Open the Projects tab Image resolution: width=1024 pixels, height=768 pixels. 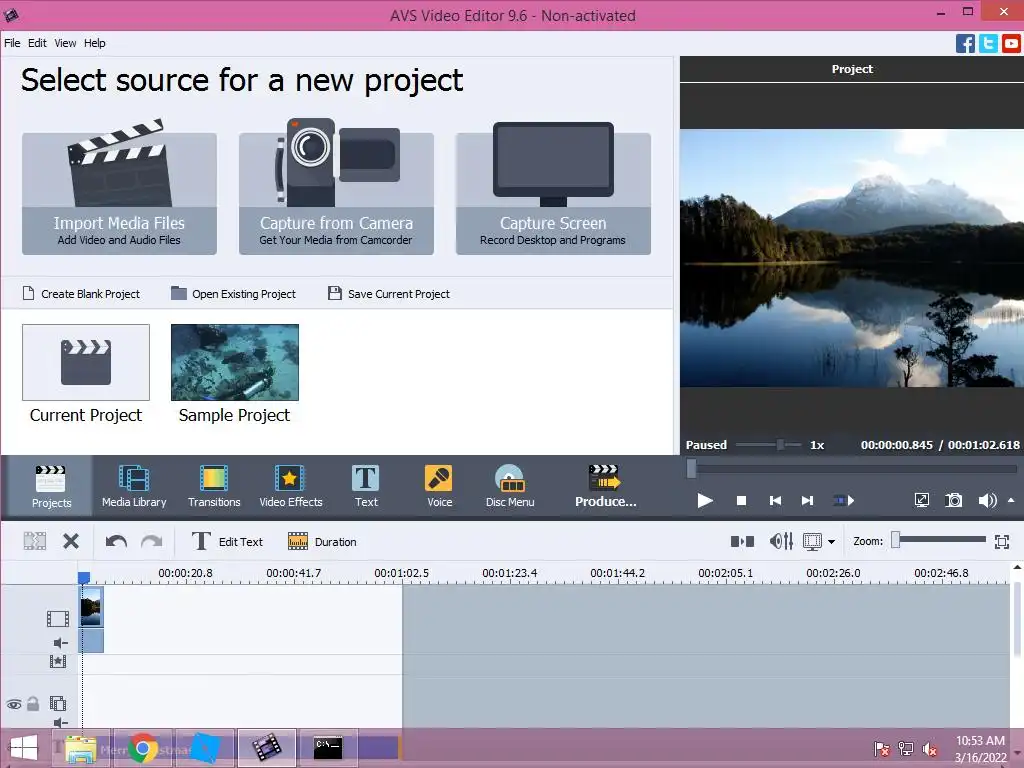pos(51,487)
